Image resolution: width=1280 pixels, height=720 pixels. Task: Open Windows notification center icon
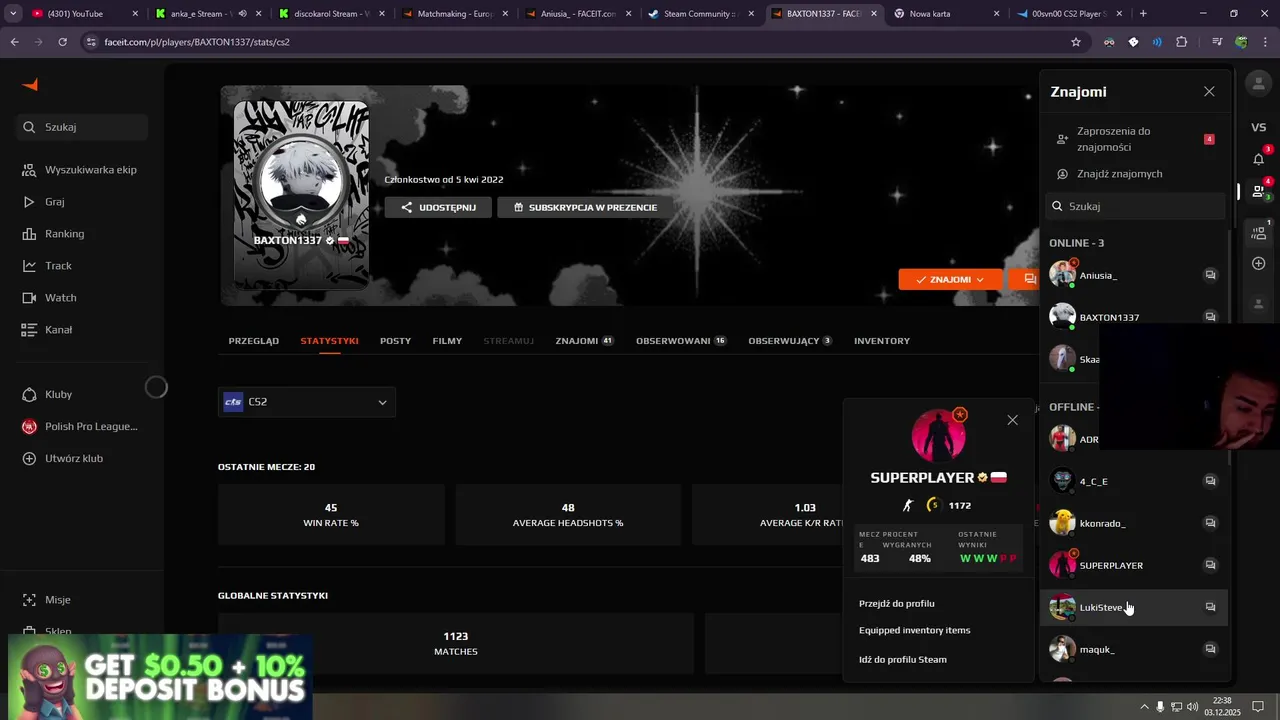pos(1259,707)
